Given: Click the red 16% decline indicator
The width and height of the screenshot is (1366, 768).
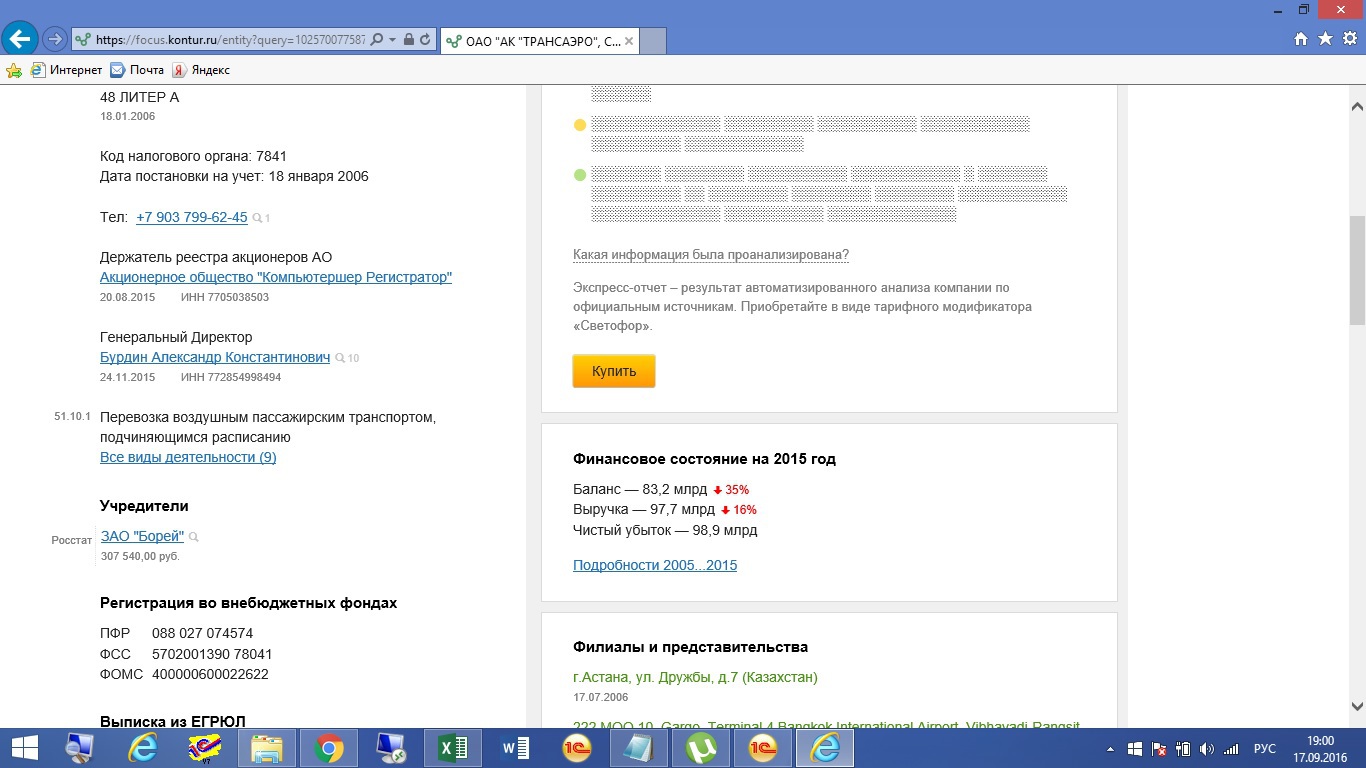Looking at the screenshot, I should tap(739, 510).
